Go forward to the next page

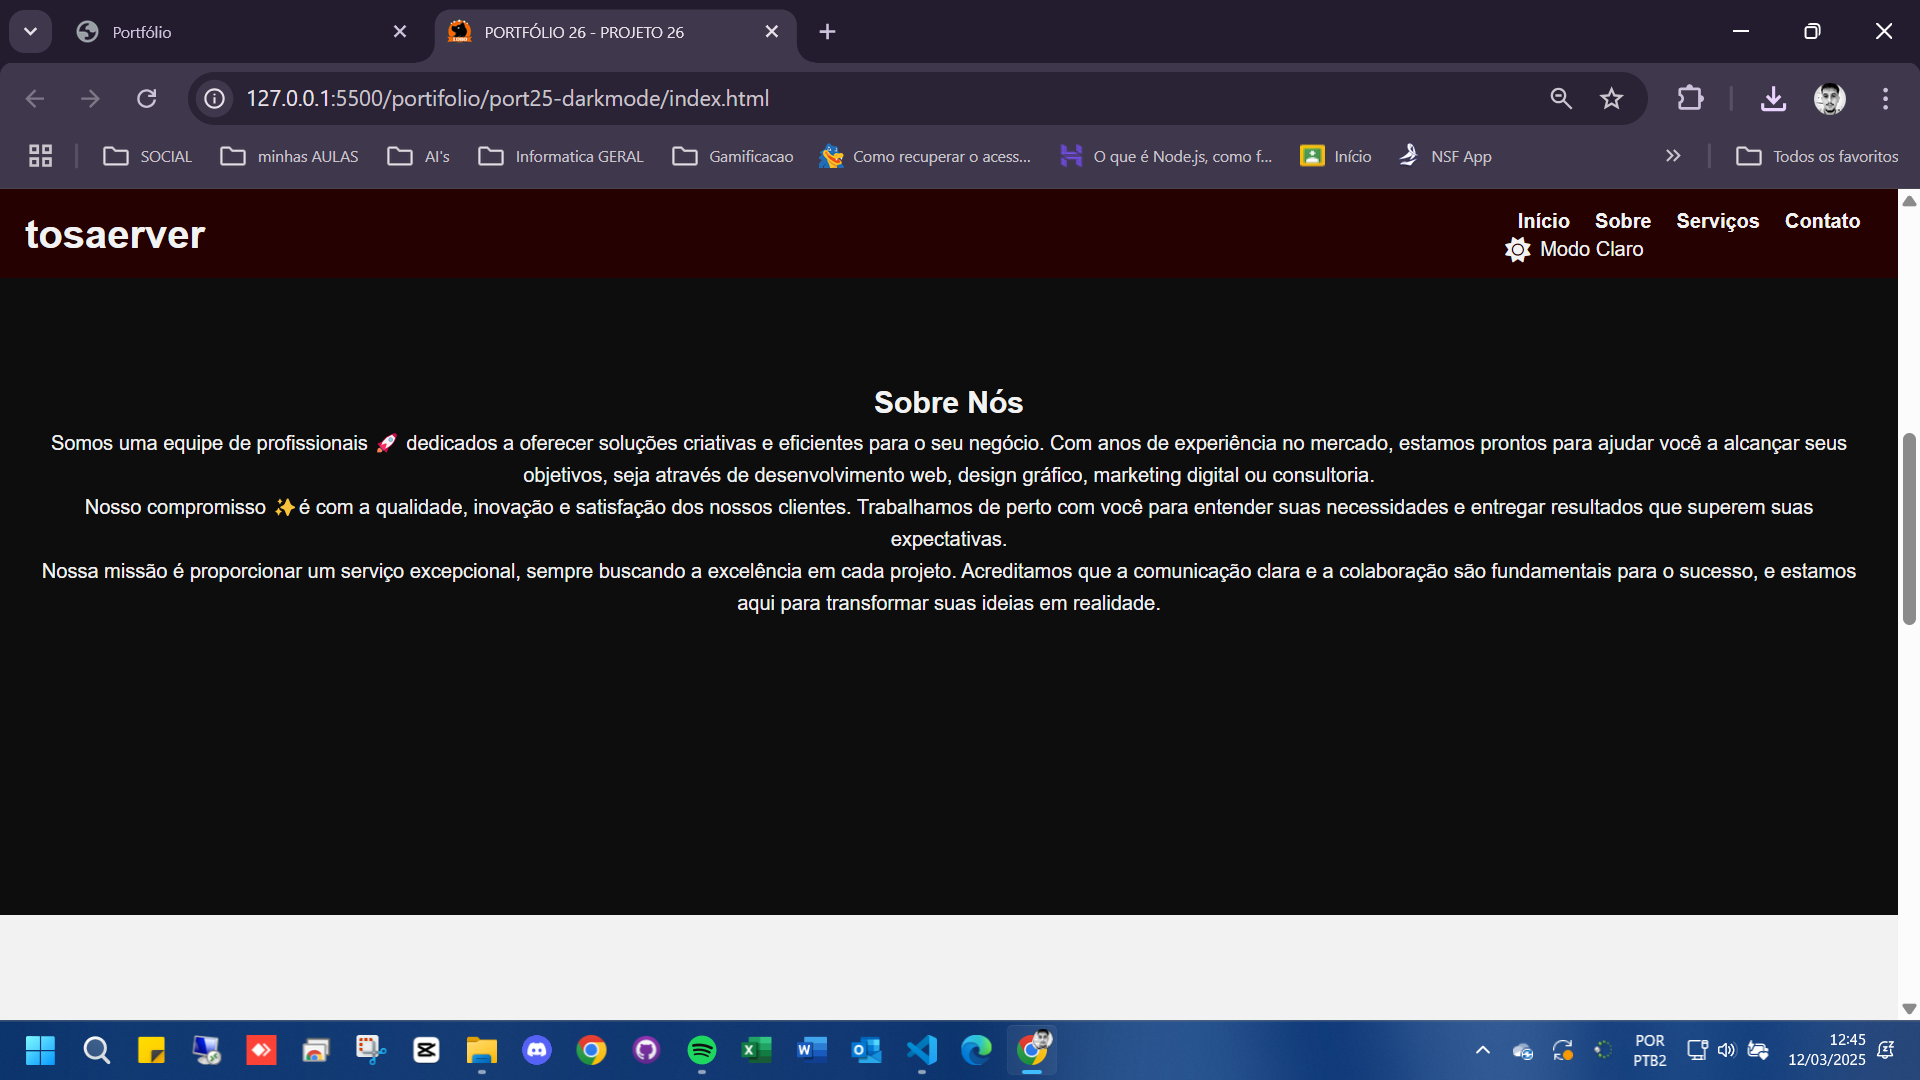coord(90,98)
